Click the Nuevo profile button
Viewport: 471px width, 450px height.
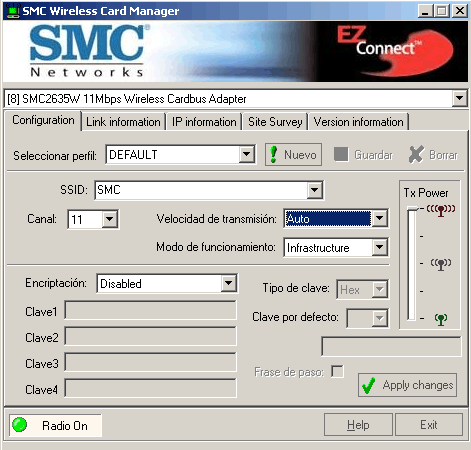click(x=293, y=154)
